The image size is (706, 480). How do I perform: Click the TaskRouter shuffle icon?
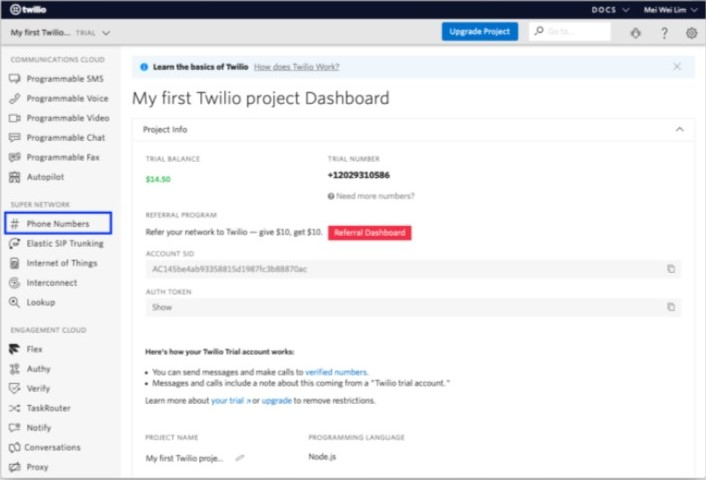[15, 408]
